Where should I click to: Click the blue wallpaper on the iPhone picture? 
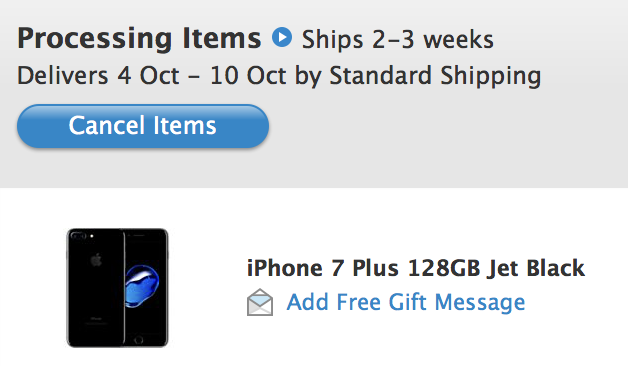[142, 286]
